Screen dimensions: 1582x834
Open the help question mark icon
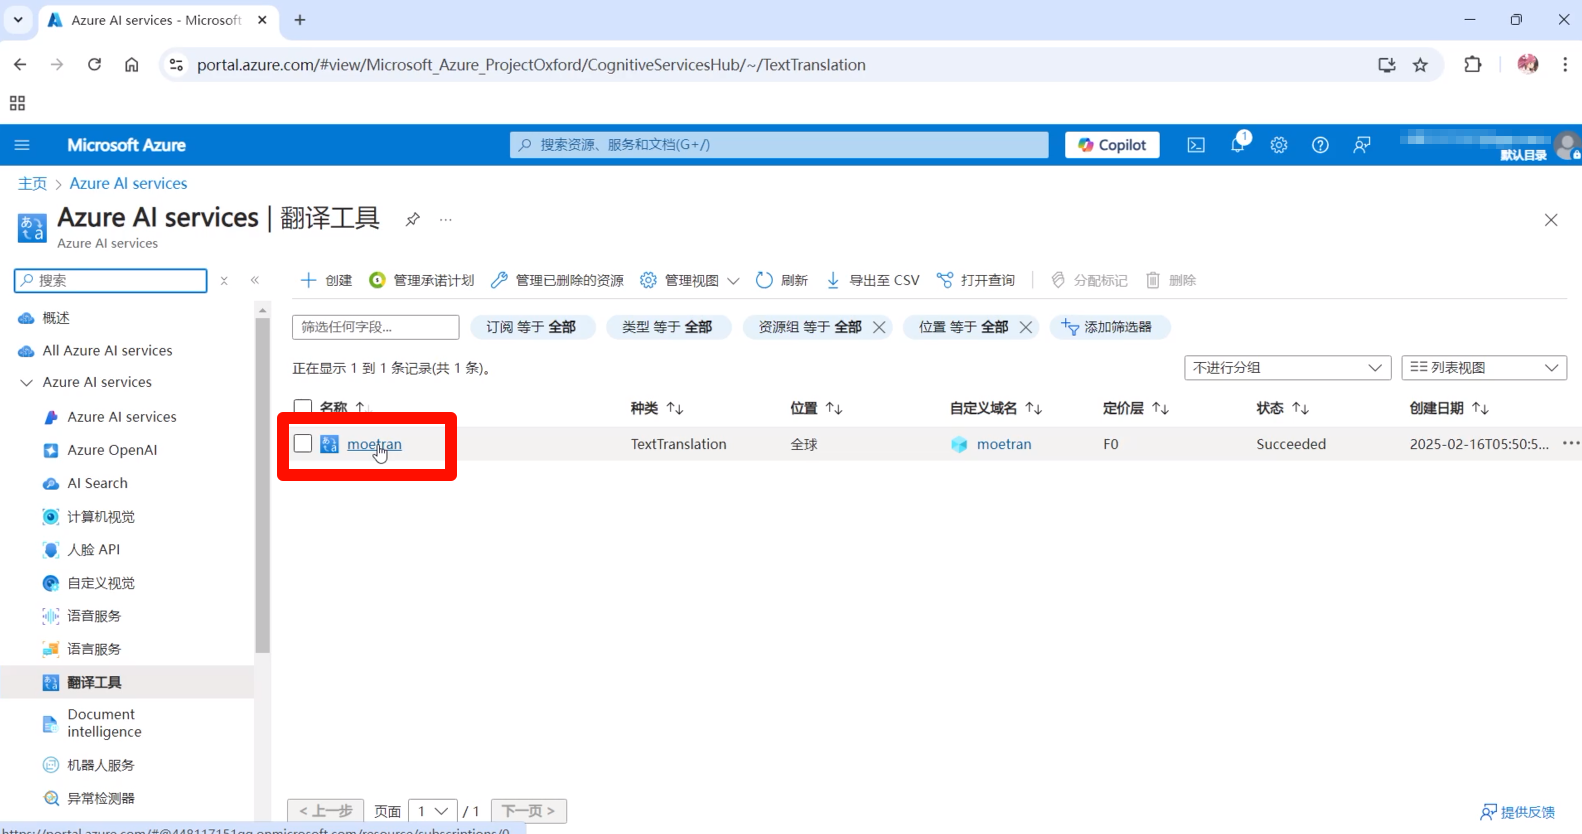1320,145
